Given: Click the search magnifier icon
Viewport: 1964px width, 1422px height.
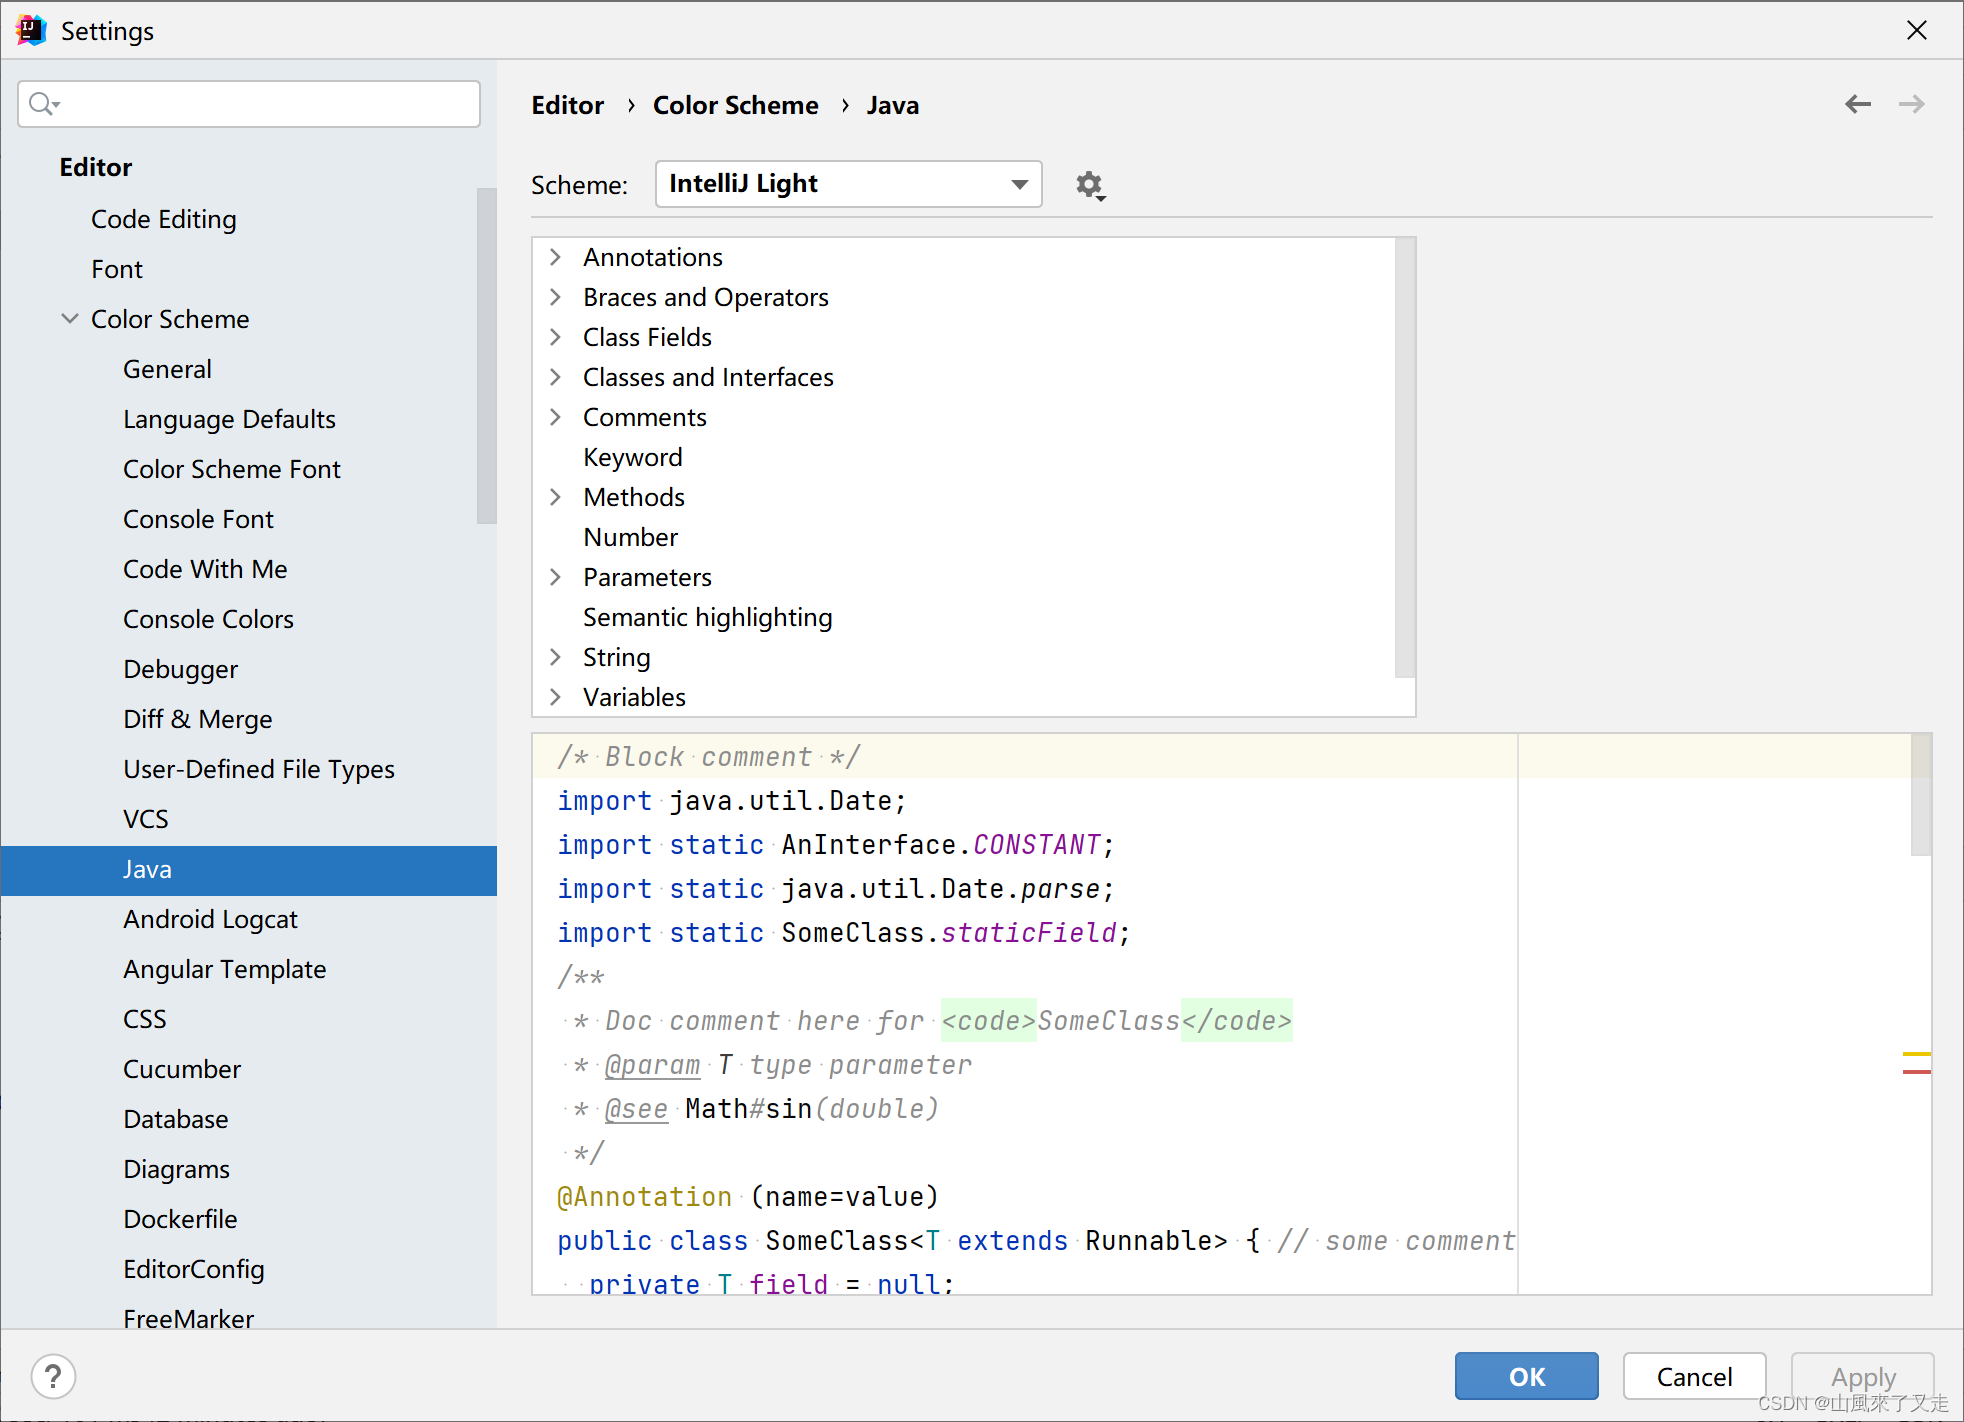Looking at the screenshot, I should (43, 104).
